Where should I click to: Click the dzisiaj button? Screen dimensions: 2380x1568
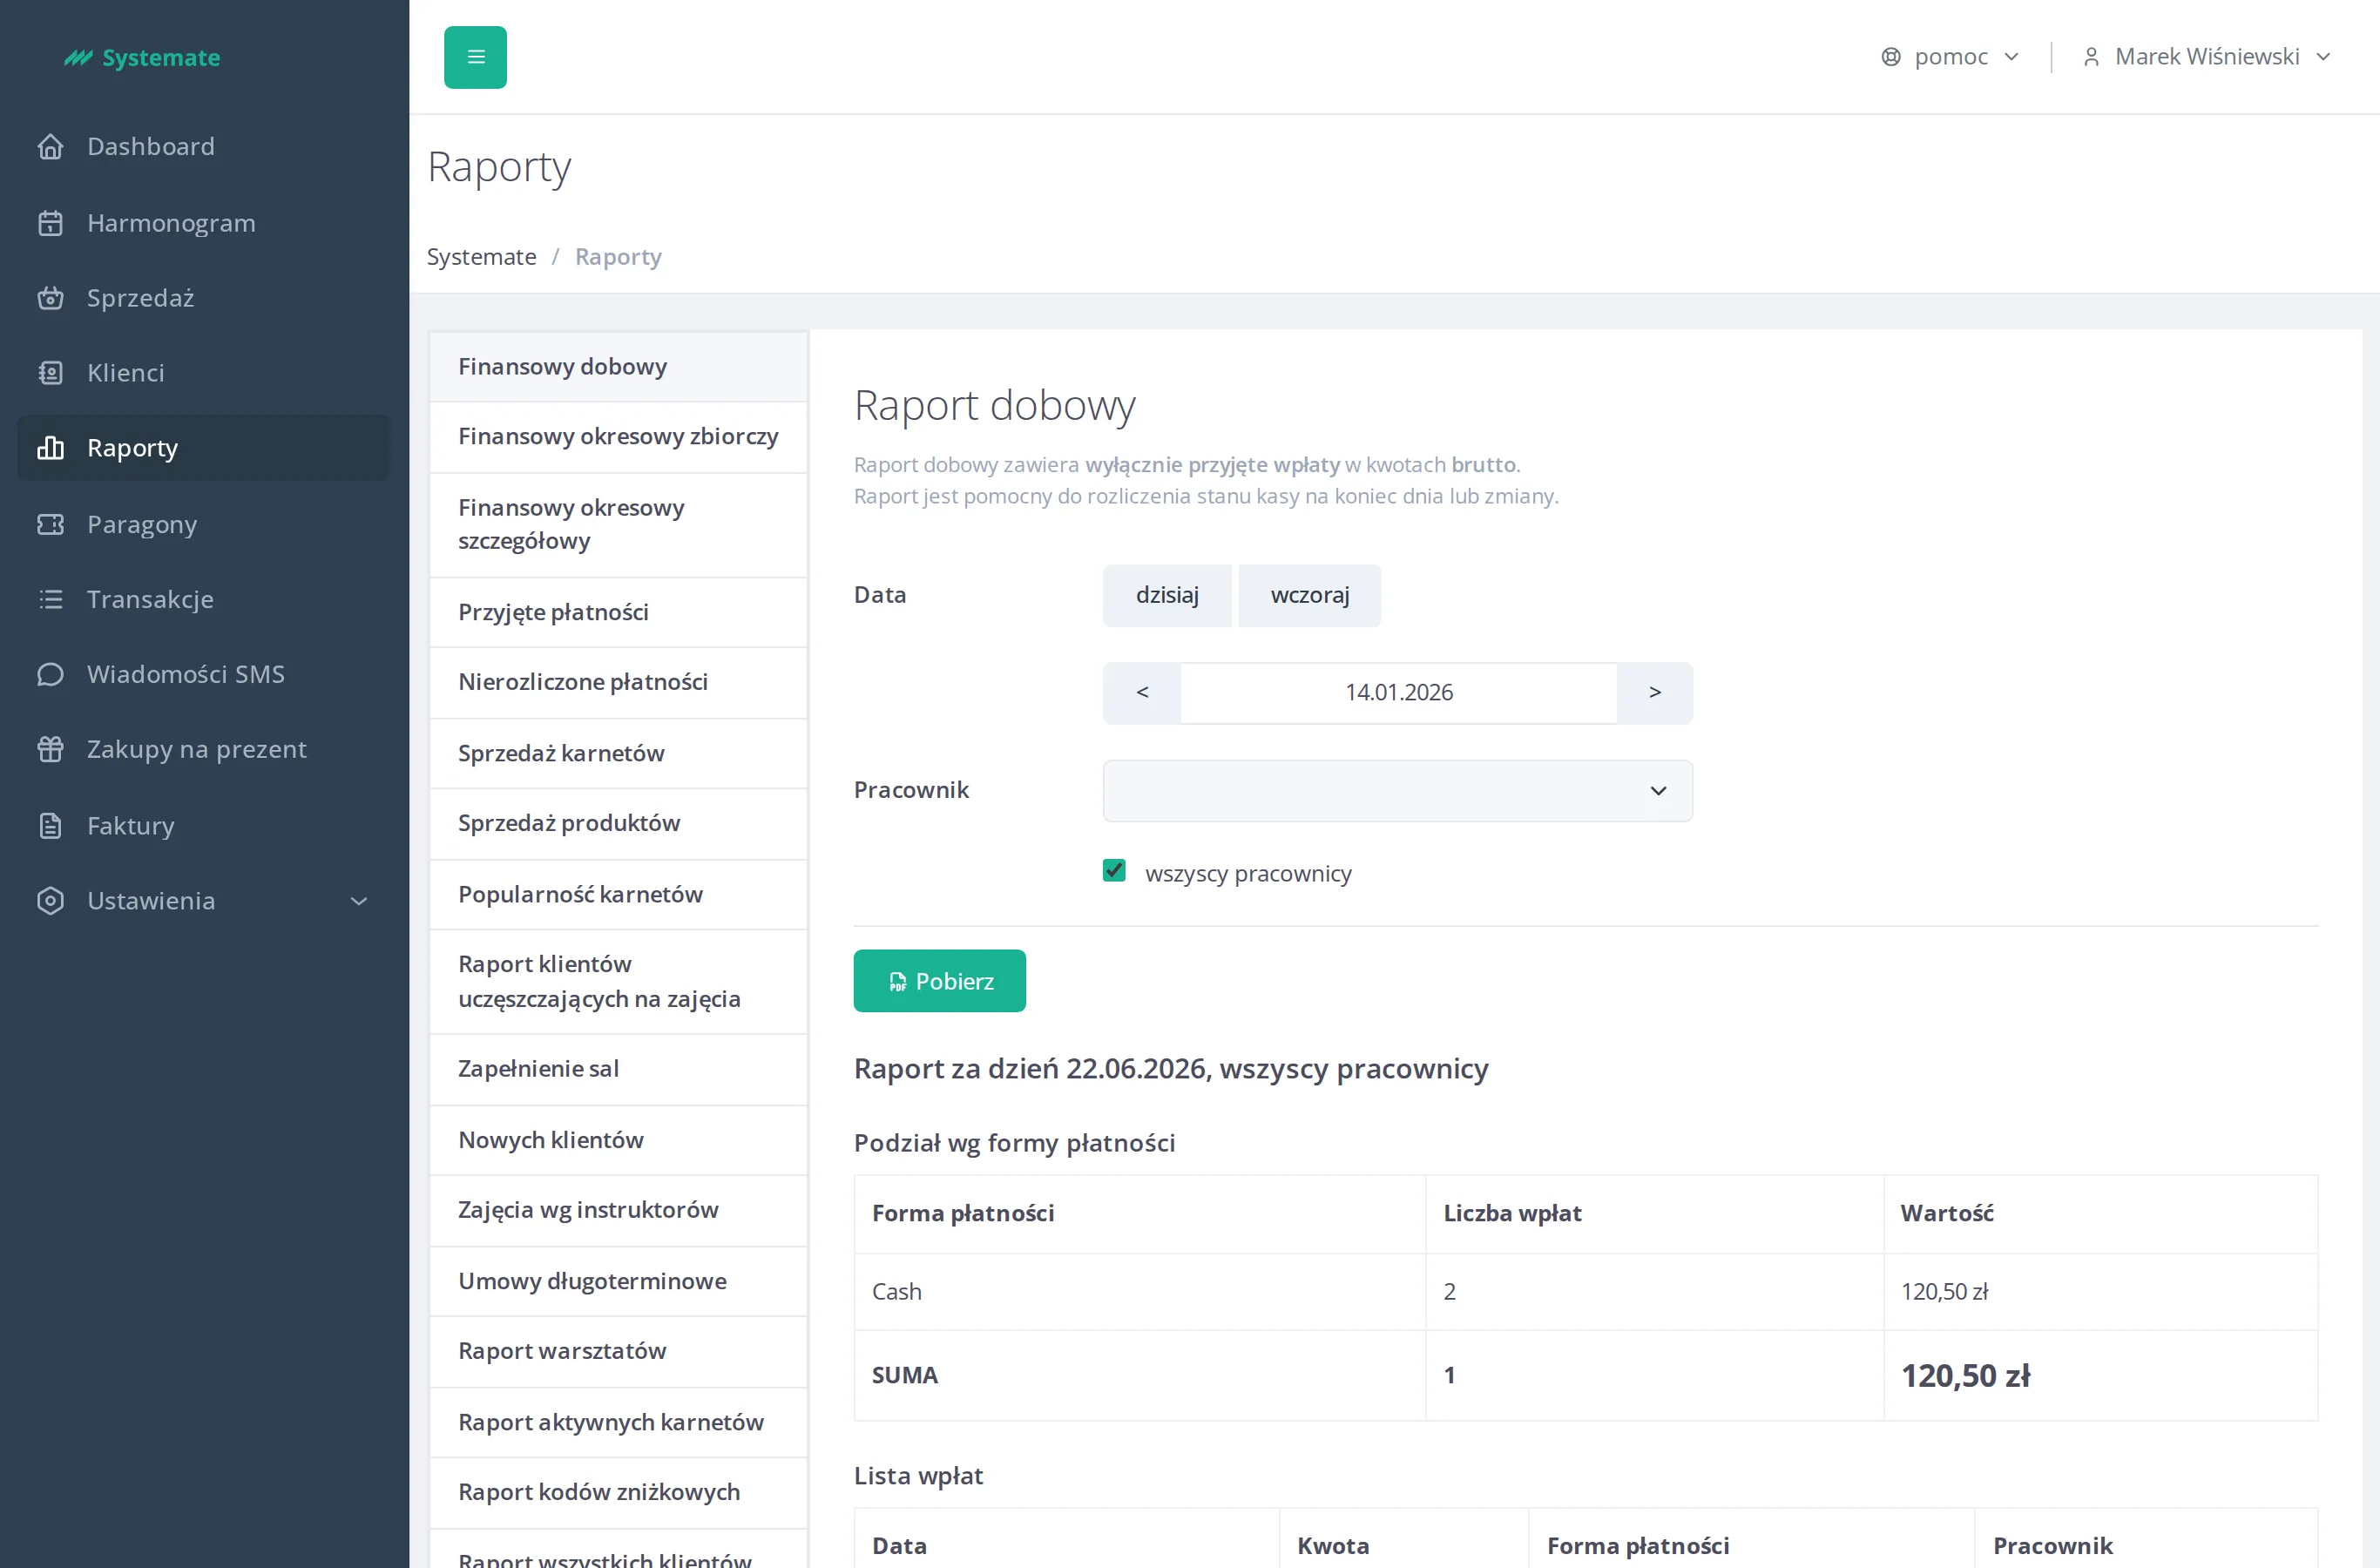[1167, 595]
